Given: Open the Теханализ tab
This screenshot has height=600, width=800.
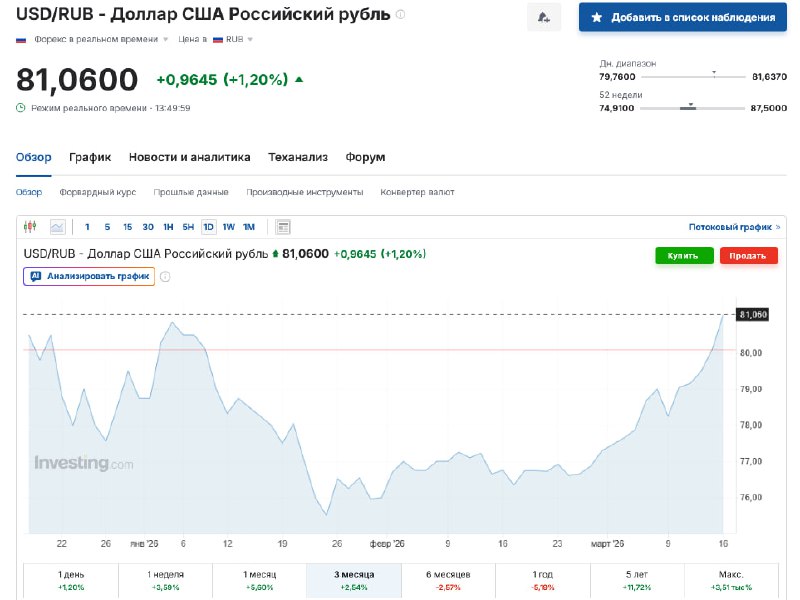Looking at the screenshot, I should point(298,157).
